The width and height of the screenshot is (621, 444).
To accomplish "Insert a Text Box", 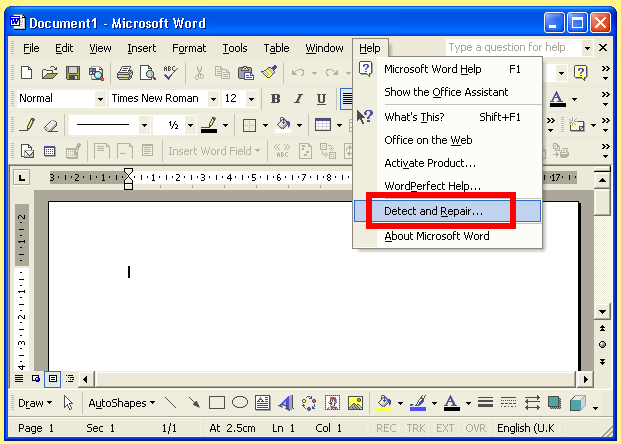I will [263, 403].
